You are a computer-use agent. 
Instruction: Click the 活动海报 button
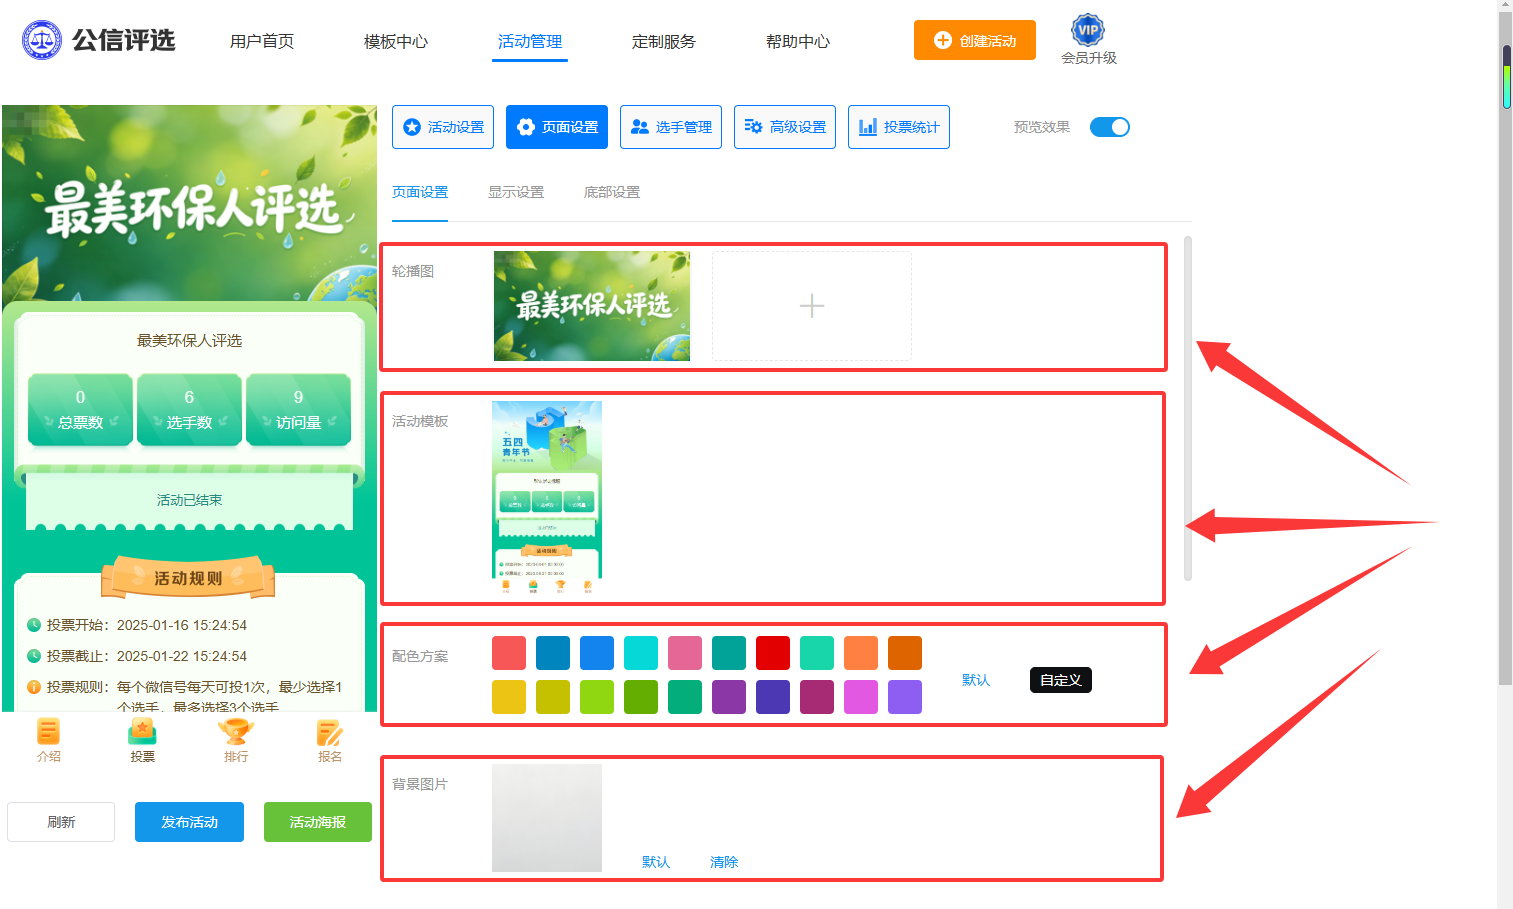pyautogui.click(x=318, y=822)
